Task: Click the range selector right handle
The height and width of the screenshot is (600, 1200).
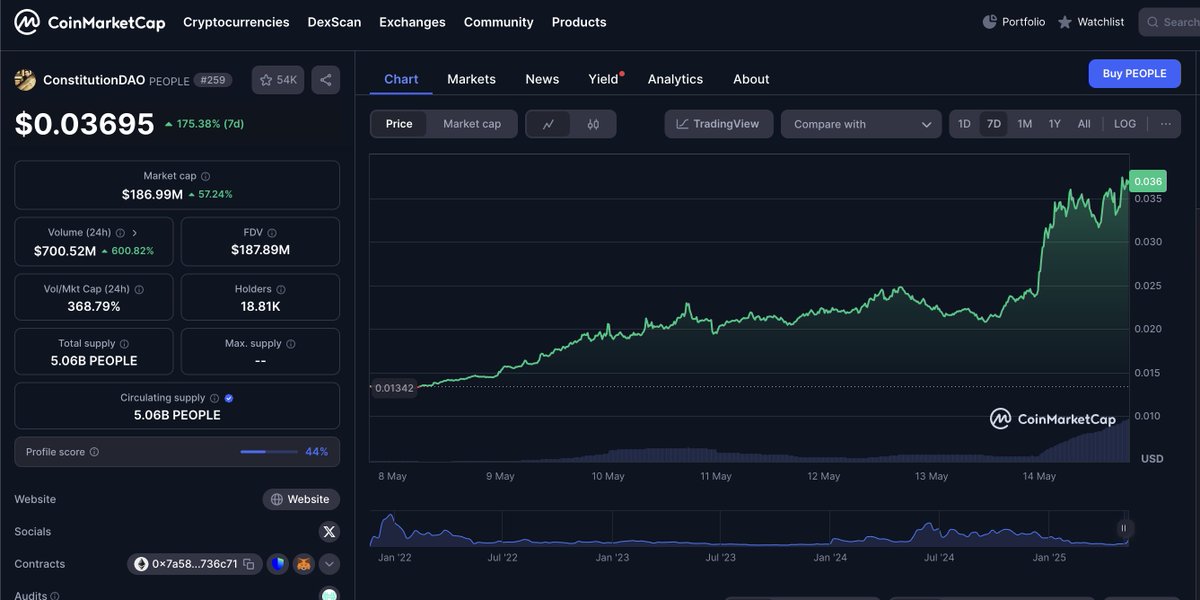Action: pos(1123,528)
